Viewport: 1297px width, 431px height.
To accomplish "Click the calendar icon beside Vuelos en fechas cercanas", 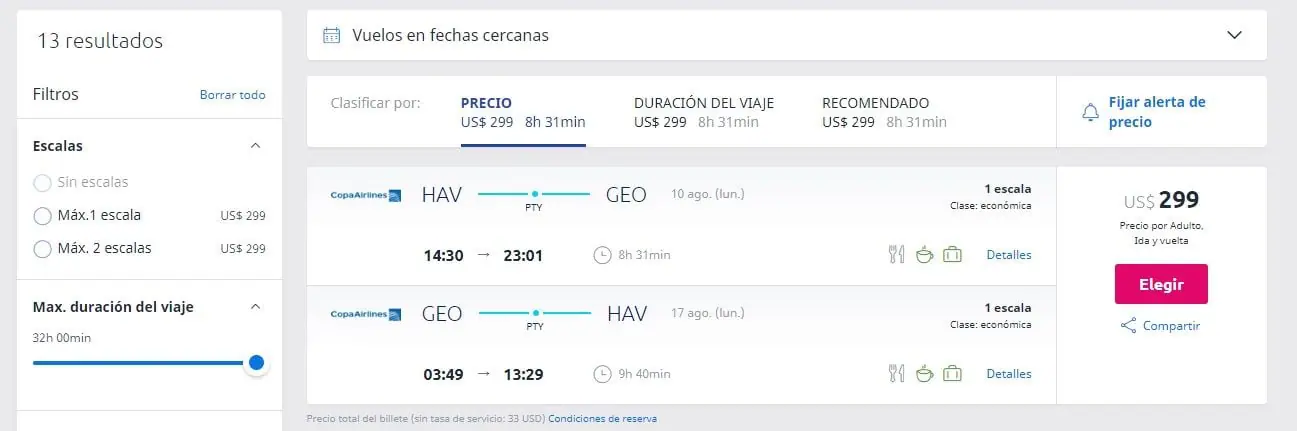I will tap(331, 36).
